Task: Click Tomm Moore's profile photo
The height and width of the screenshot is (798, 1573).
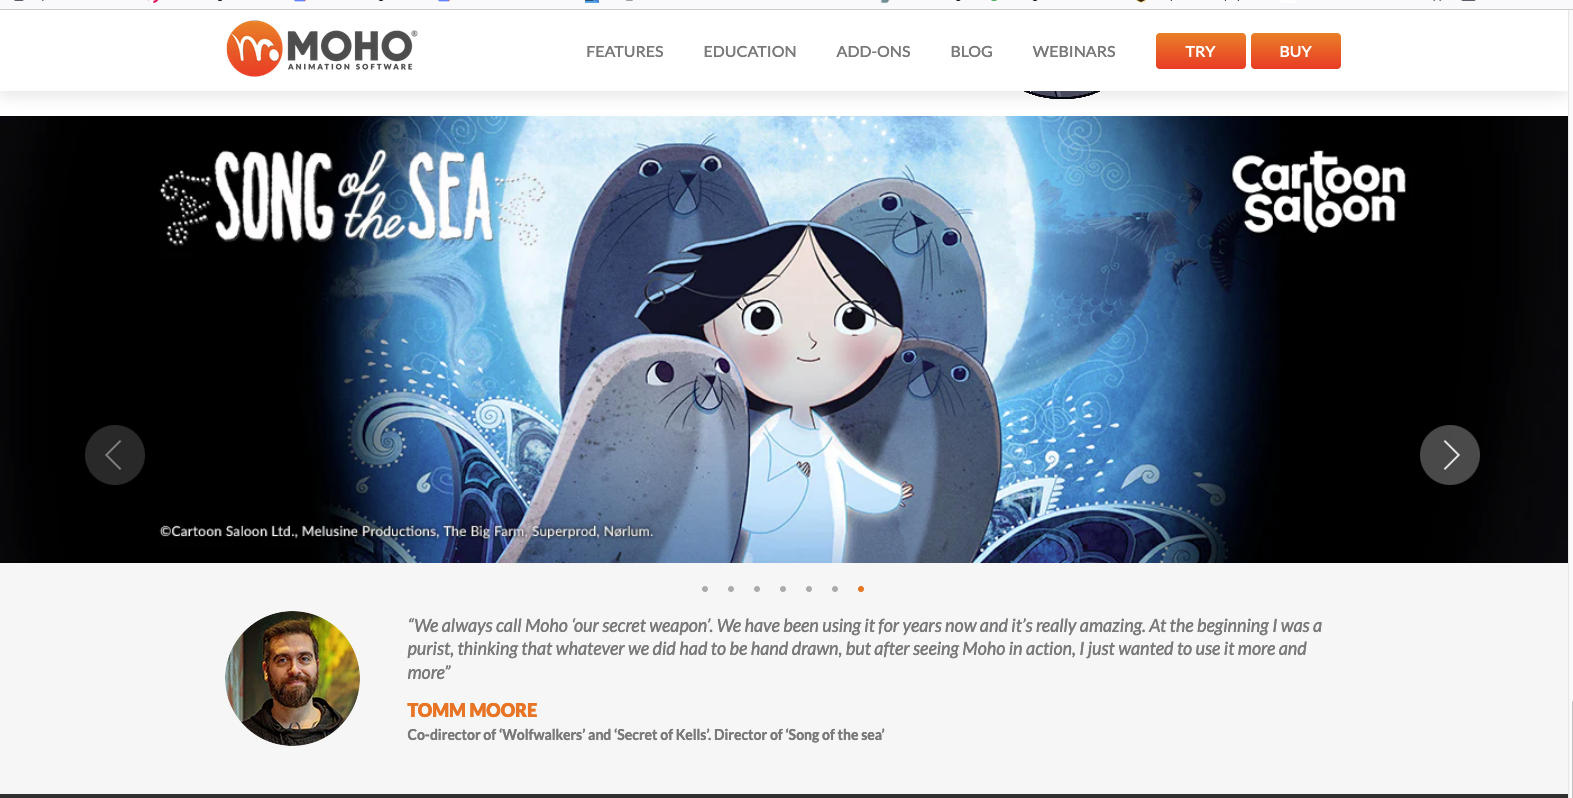Action: [x=292, y=678]
